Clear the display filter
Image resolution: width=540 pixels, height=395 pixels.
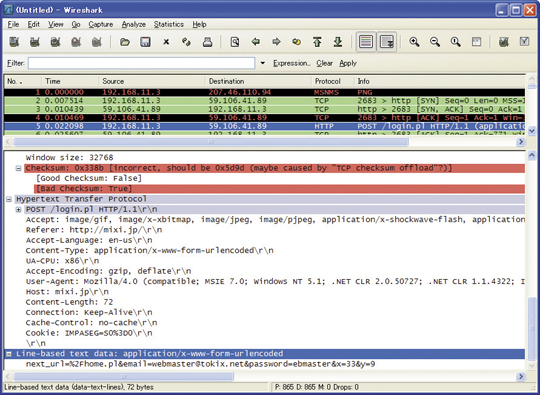coord(324,63)
